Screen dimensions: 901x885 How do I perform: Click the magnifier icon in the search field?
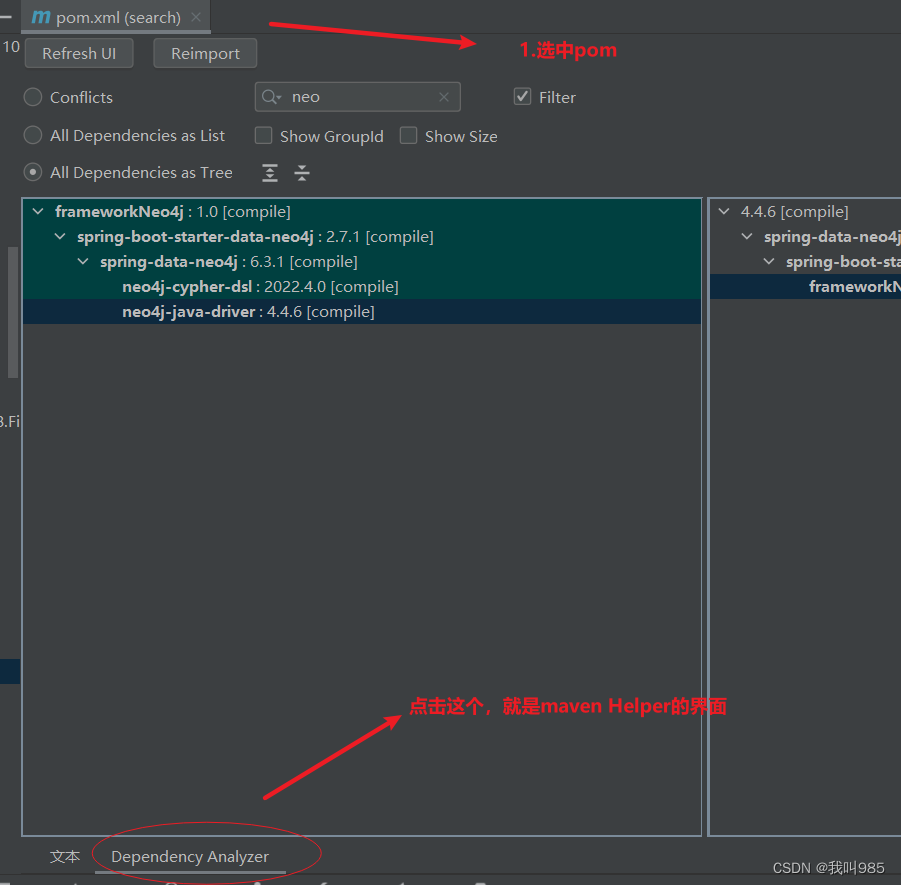(271, 96)
